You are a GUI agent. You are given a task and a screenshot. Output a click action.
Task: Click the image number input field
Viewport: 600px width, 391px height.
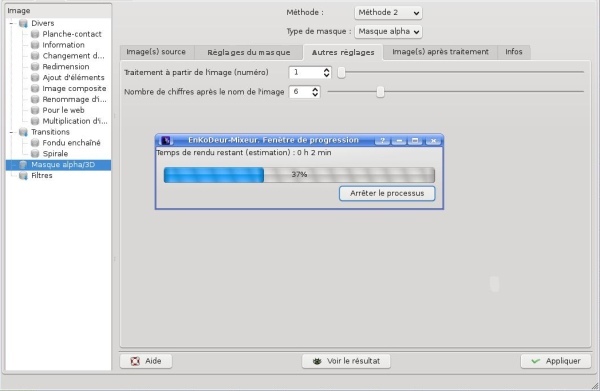(306, 72)
